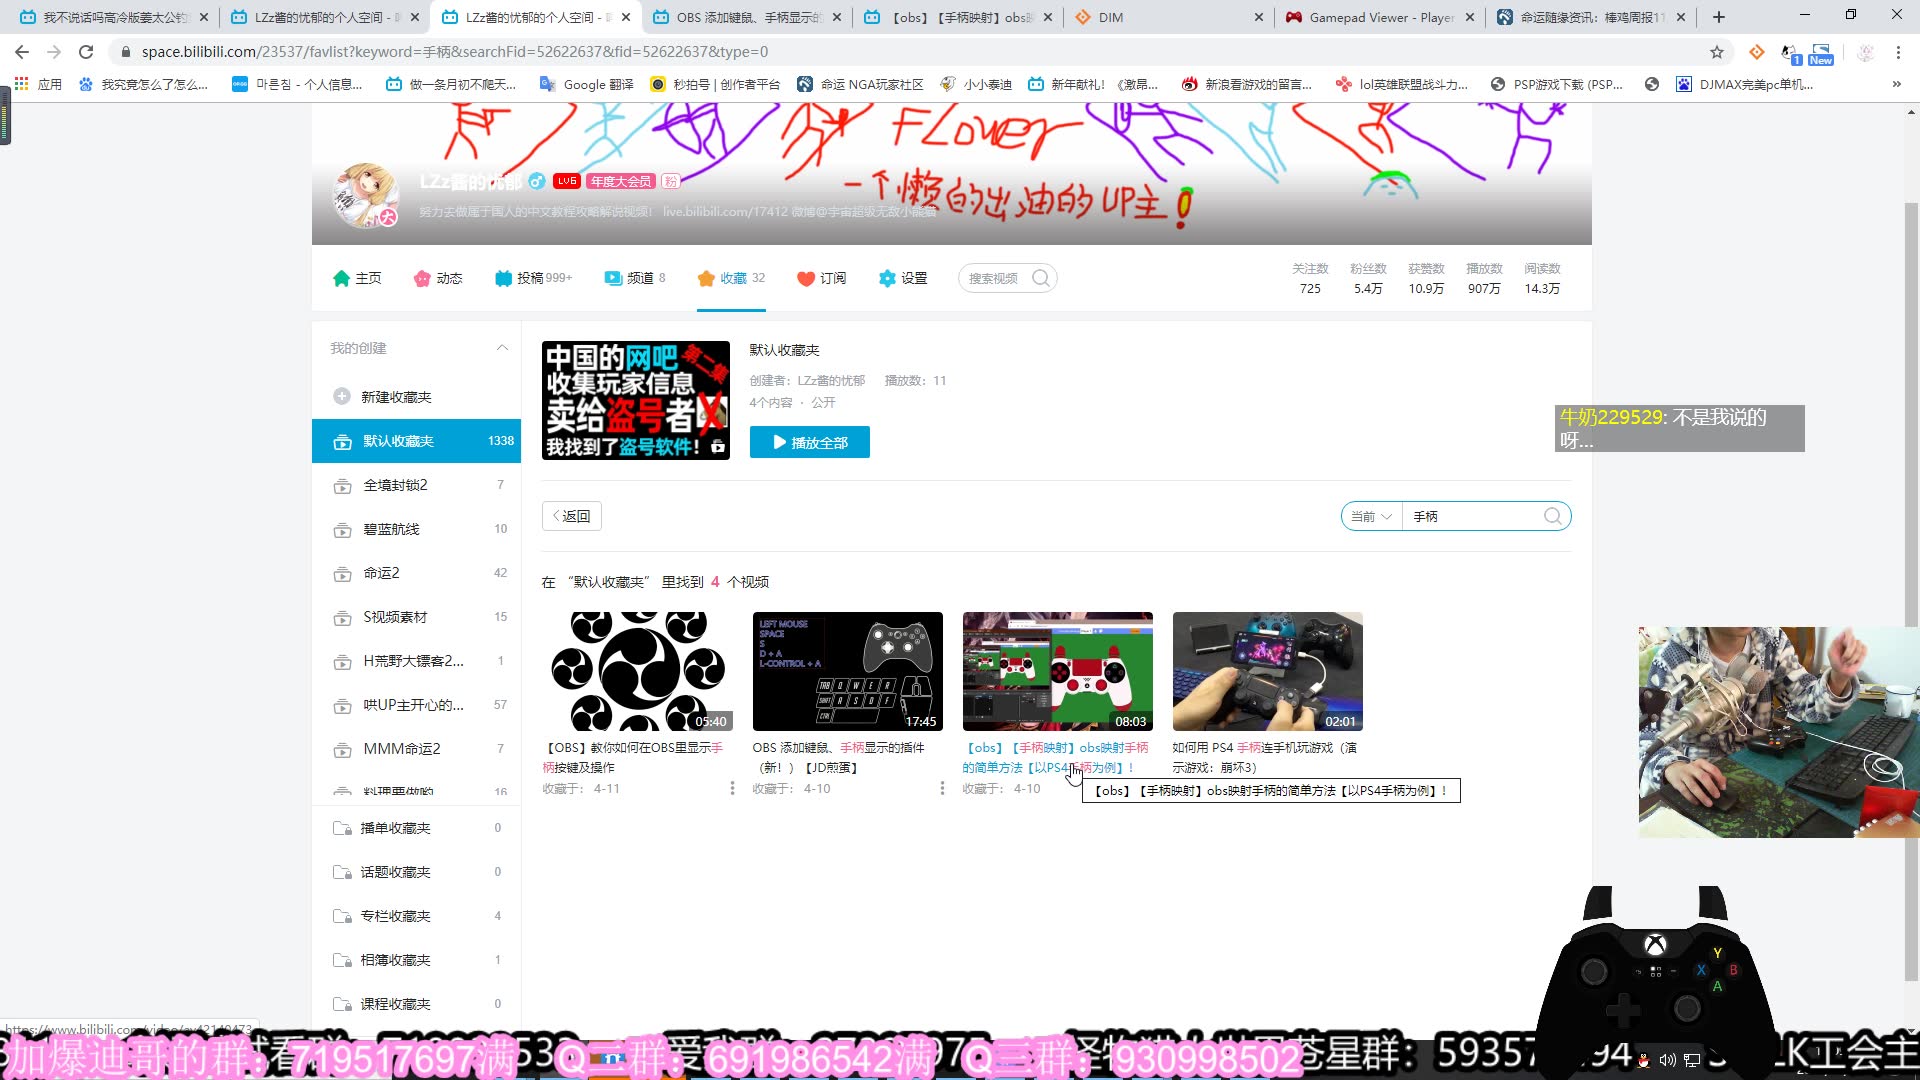Click the 播放全部 play all button
This screenshot has height=1080, width=1920.
click(x=810, y=442)
